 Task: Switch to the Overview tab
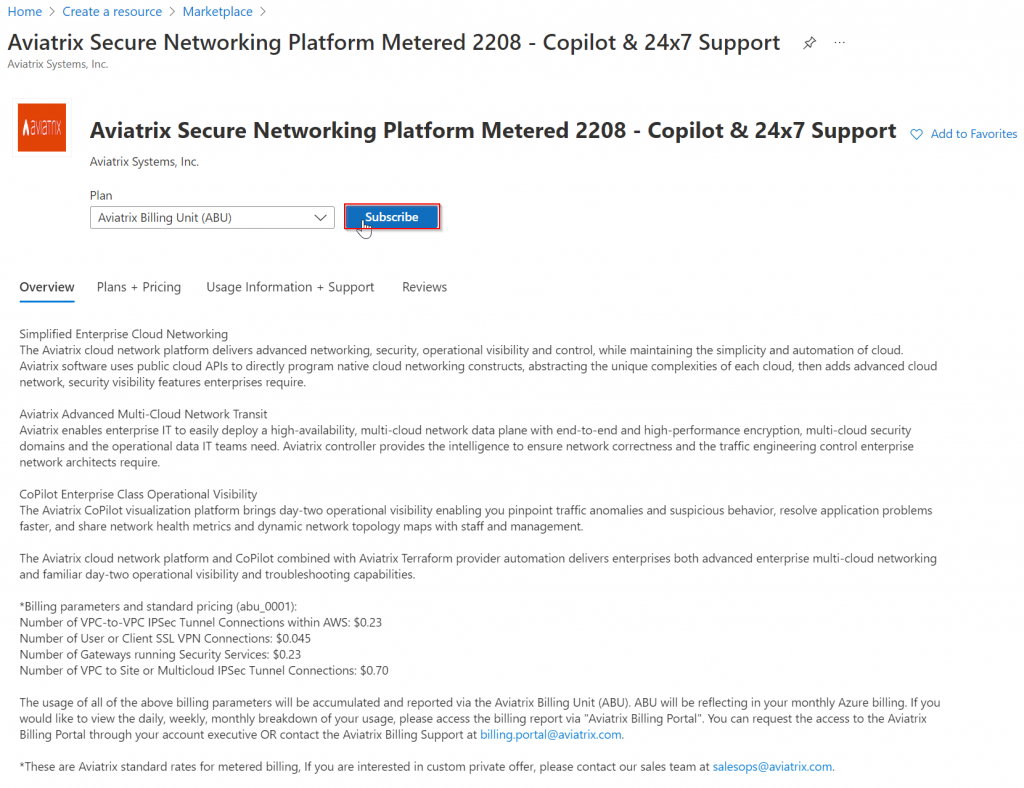coord(47,287)
